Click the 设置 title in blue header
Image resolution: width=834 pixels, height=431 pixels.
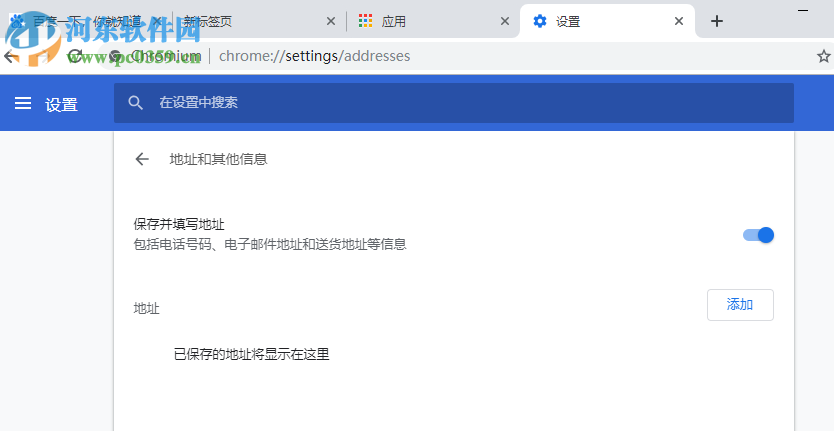[62, 104]
